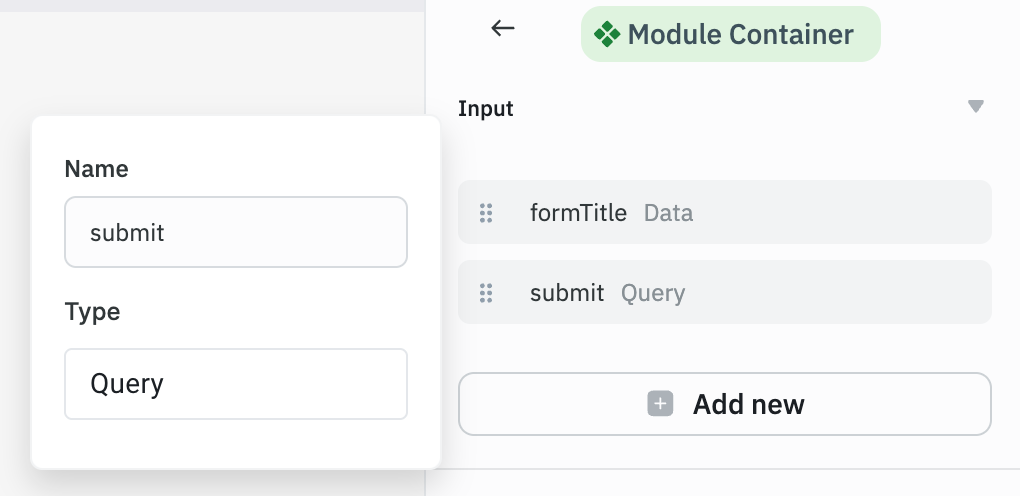
Task: Click the Query type tag on submit row
Action: [653, 293]
